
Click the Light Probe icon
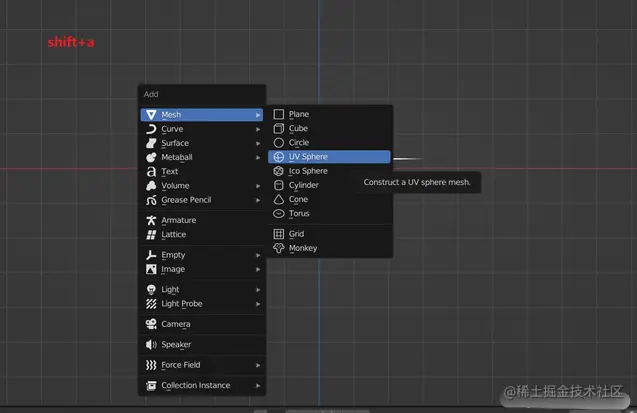tap(151, 304)
